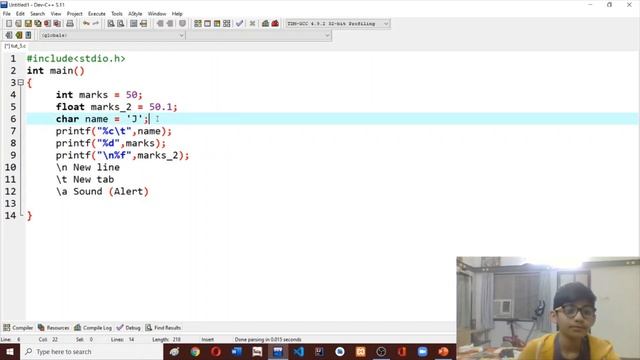
Task: Click the '\a Sound (Alert)' line
Action: tap(102, 191)
